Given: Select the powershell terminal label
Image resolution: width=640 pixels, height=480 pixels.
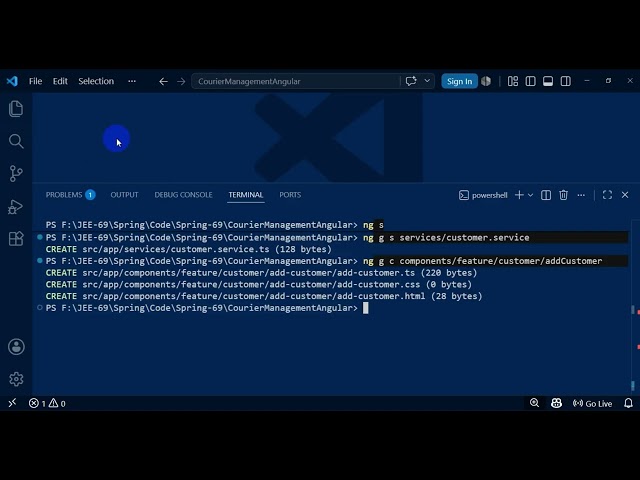Looking at the screenshot, I should tap(483, 195).
